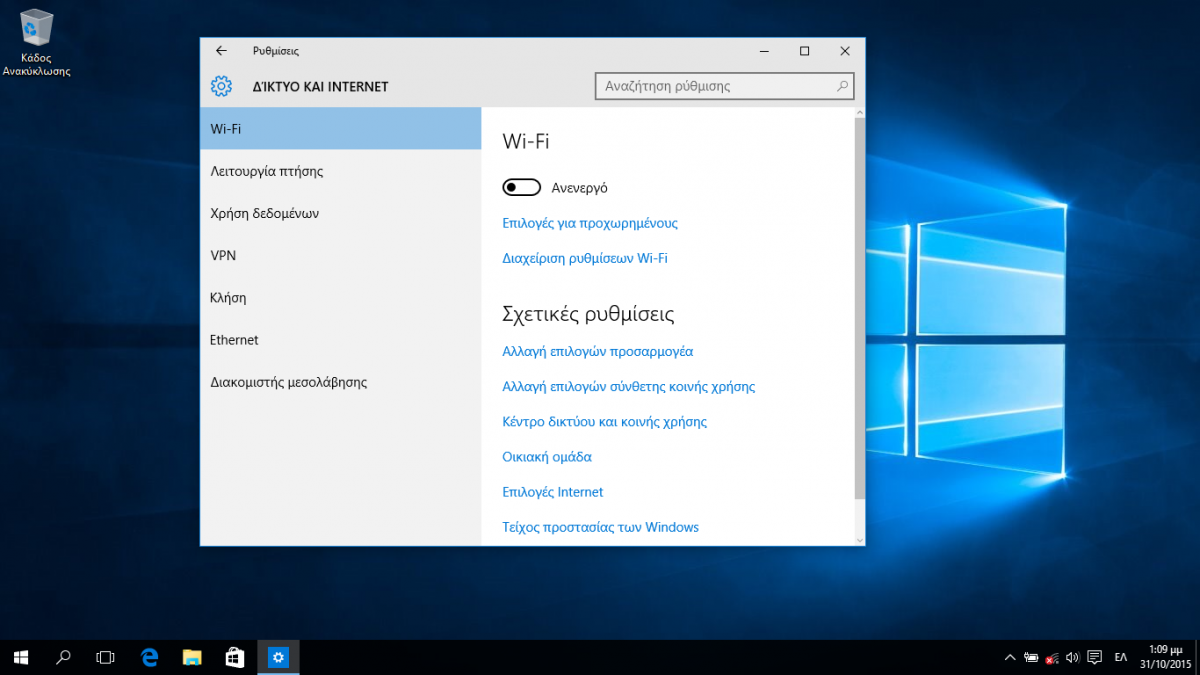The height and width of the screenshot is (675, 1200).
Task: Go back using the Settings back arrow
Action: click(x=221, y=51)
